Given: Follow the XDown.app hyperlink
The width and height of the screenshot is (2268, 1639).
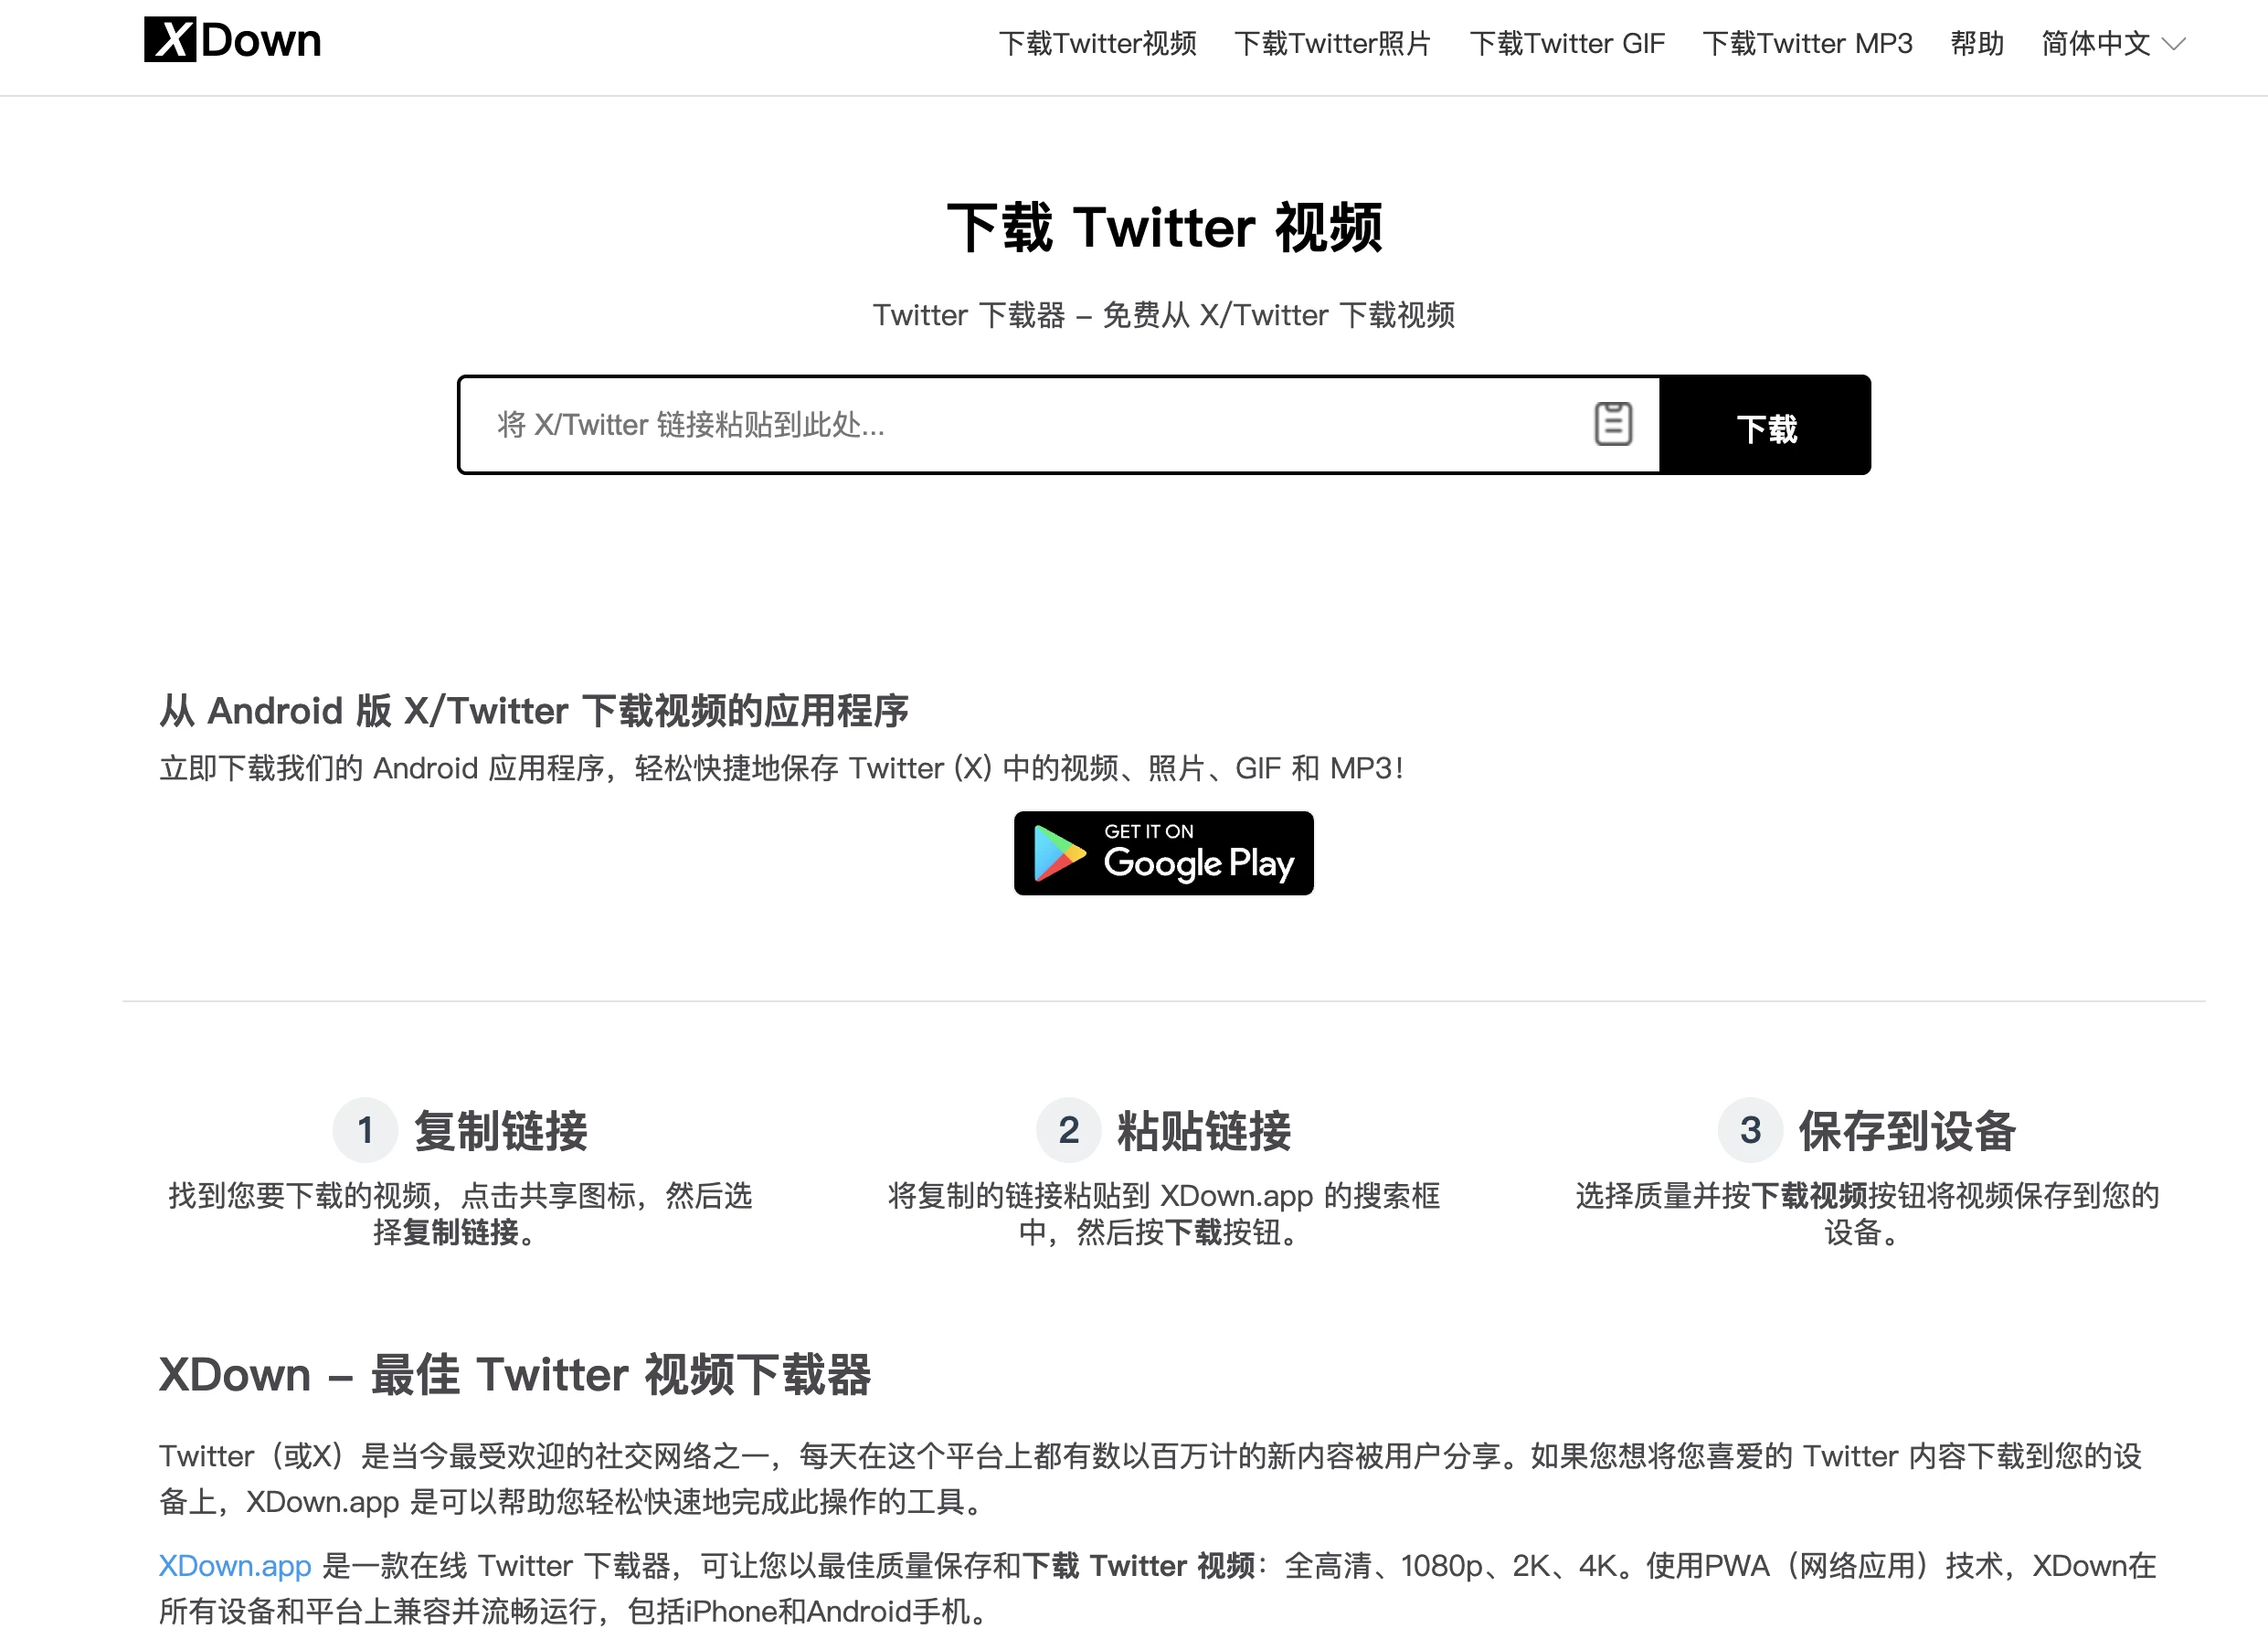Looking at the screenshot, I should (x=235, y=1565).
